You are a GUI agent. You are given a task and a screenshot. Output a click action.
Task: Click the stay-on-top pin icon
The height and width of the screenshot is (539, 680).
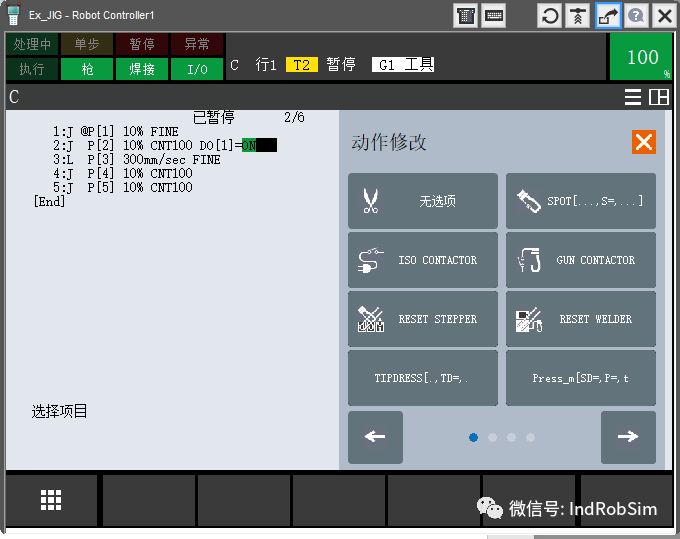tap(578, 16)
